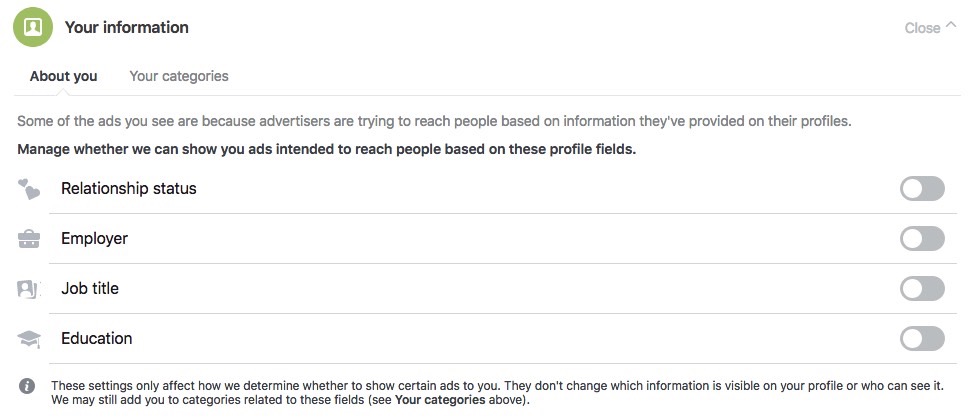This screenshot has height=420, width=977.
Task: Click the Employer row label
Action: (x=95, y=239)
